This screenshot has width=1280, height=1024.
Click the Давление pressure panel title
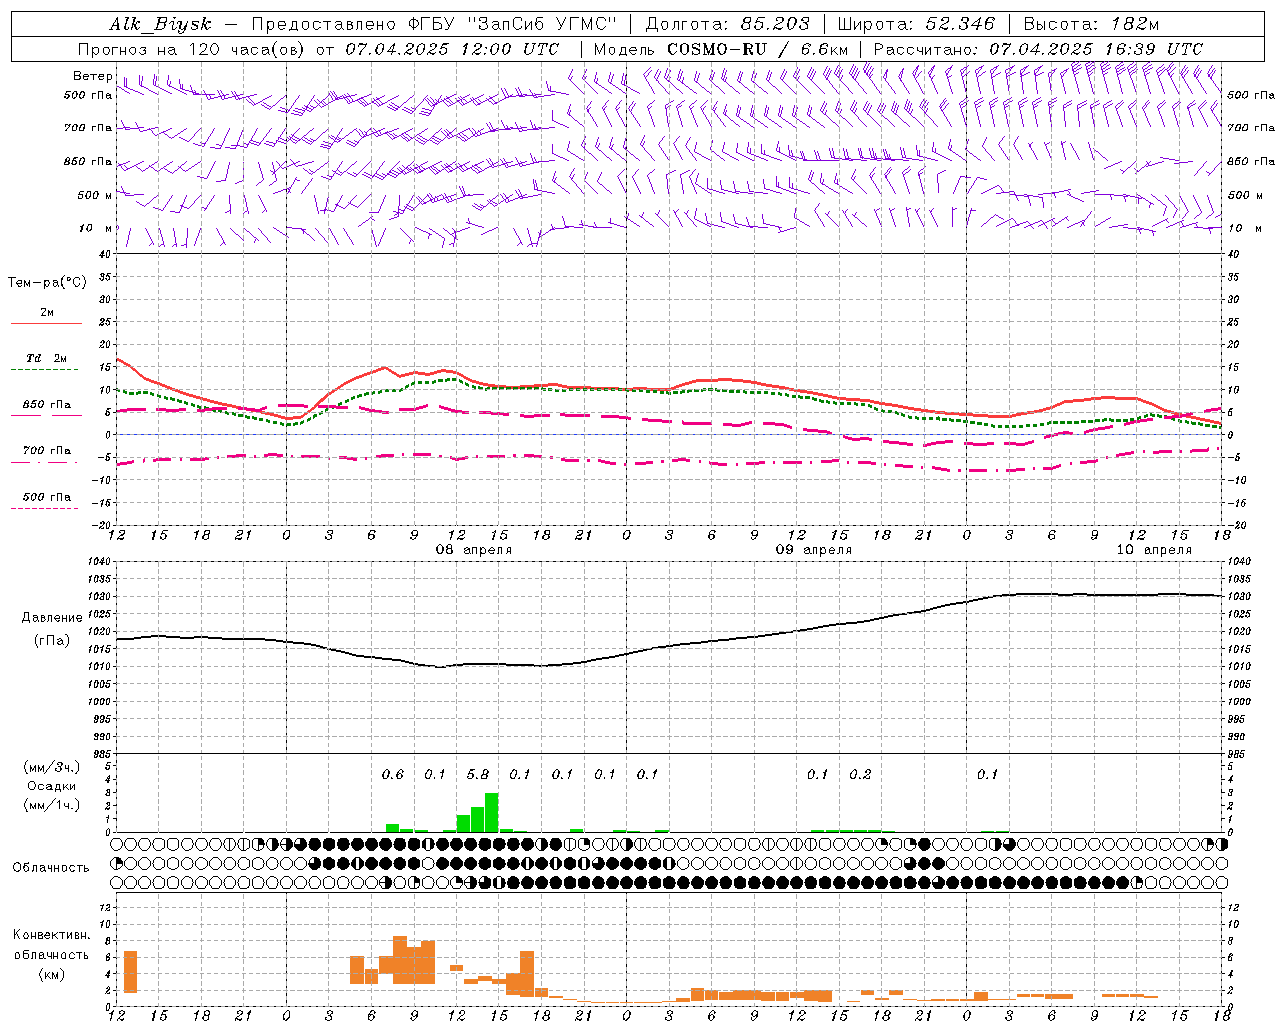coord(52,618)
